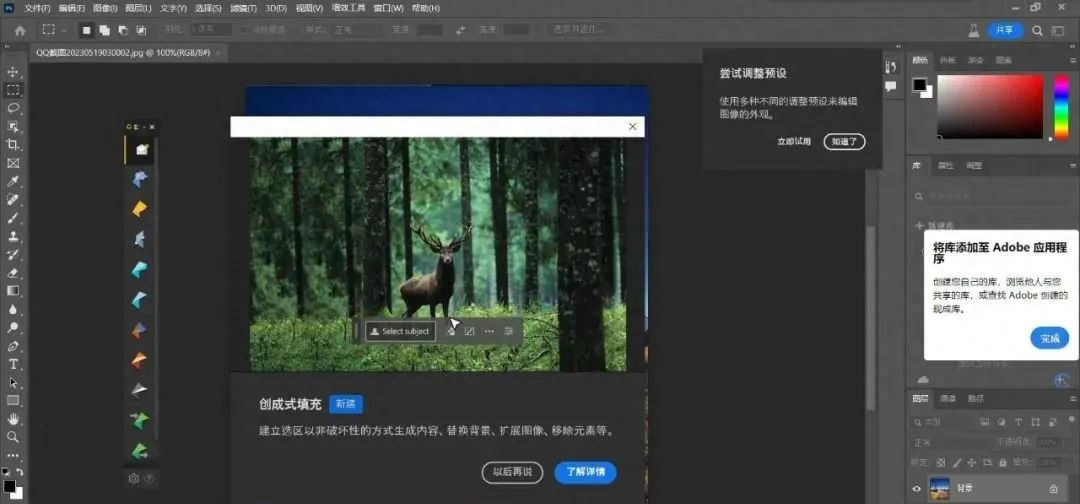Select the Rectangle shape tool
The image size is (1080, 504).
(x=12, y=400)
